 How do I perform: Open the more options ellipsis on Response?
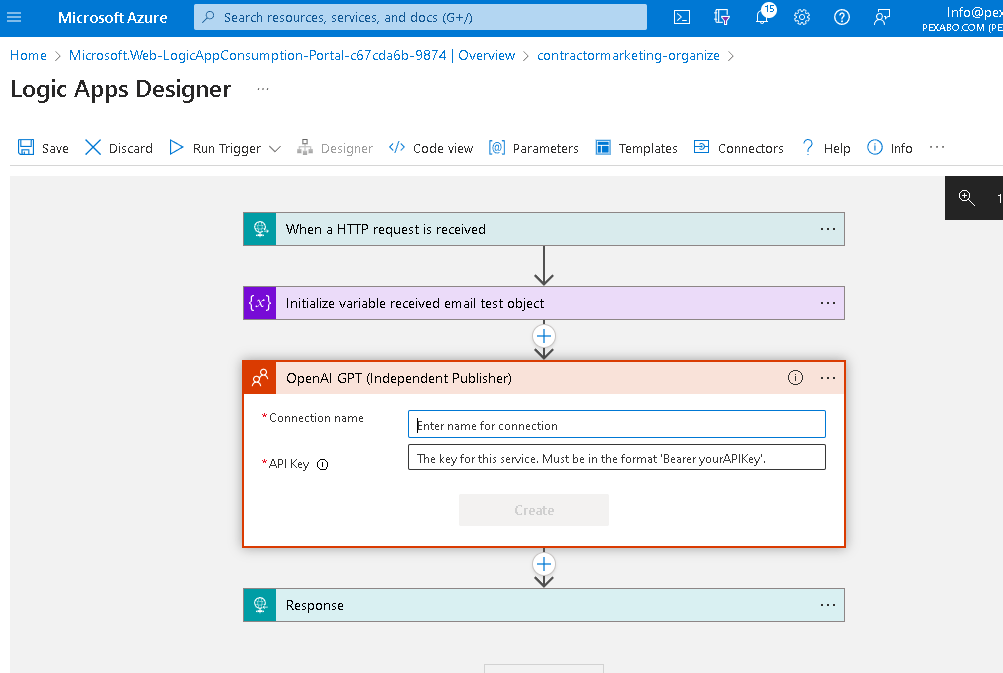[828, 605]
